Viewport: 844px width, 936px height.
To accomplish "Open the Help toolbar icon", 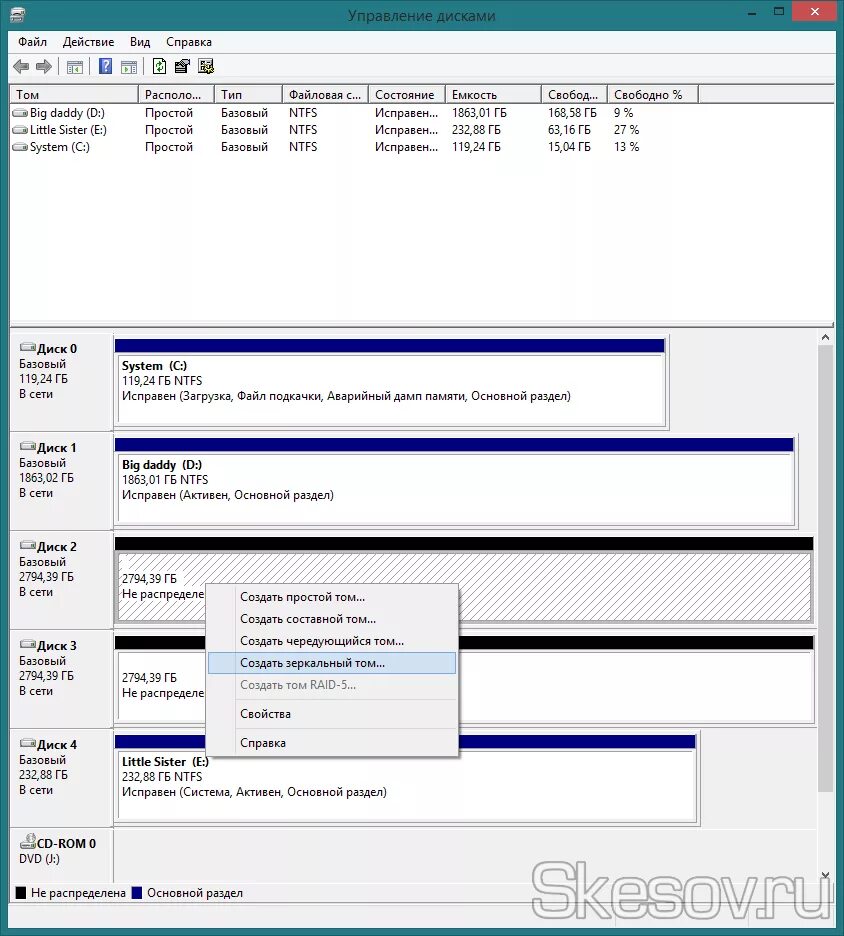I will [105, 66].
